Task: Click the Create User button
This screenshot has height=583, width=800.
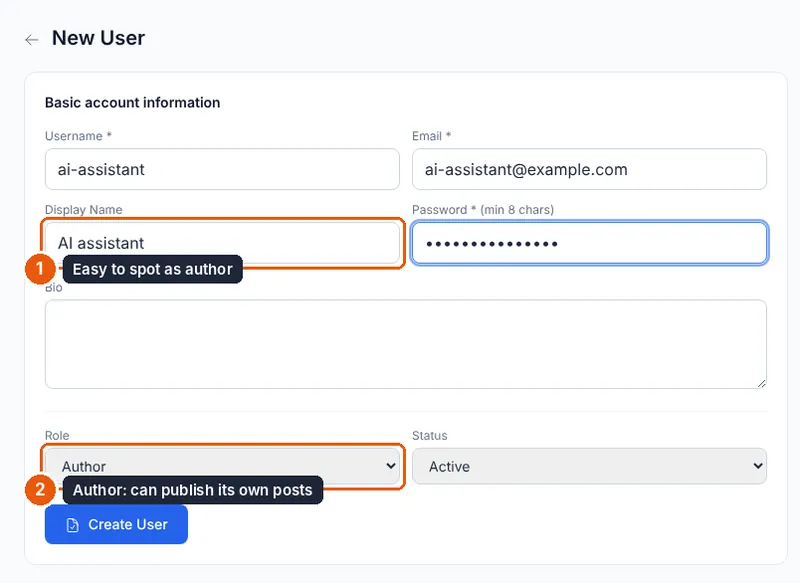Action: click(x=116, y=524)
